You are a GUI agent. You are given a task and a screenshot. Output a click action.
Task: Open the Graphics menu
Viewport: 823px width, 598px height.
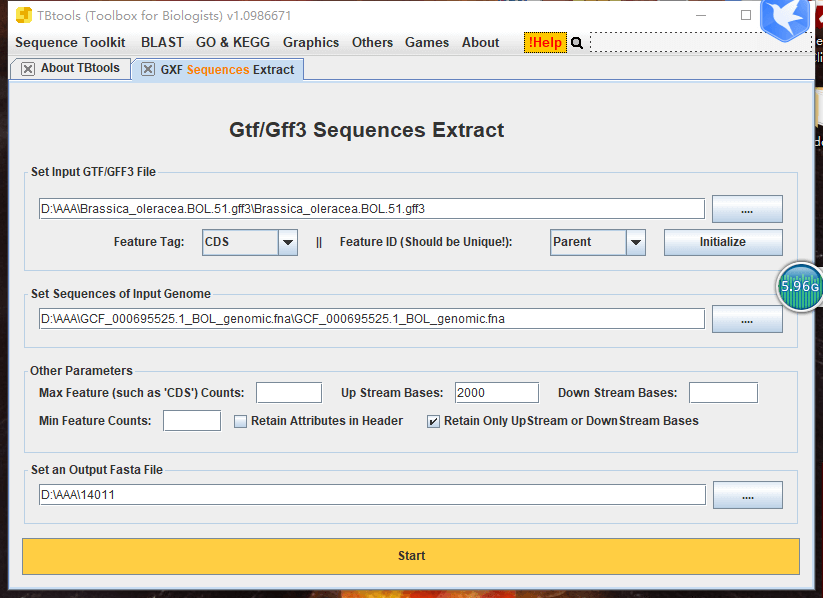(x=311, y=43)
